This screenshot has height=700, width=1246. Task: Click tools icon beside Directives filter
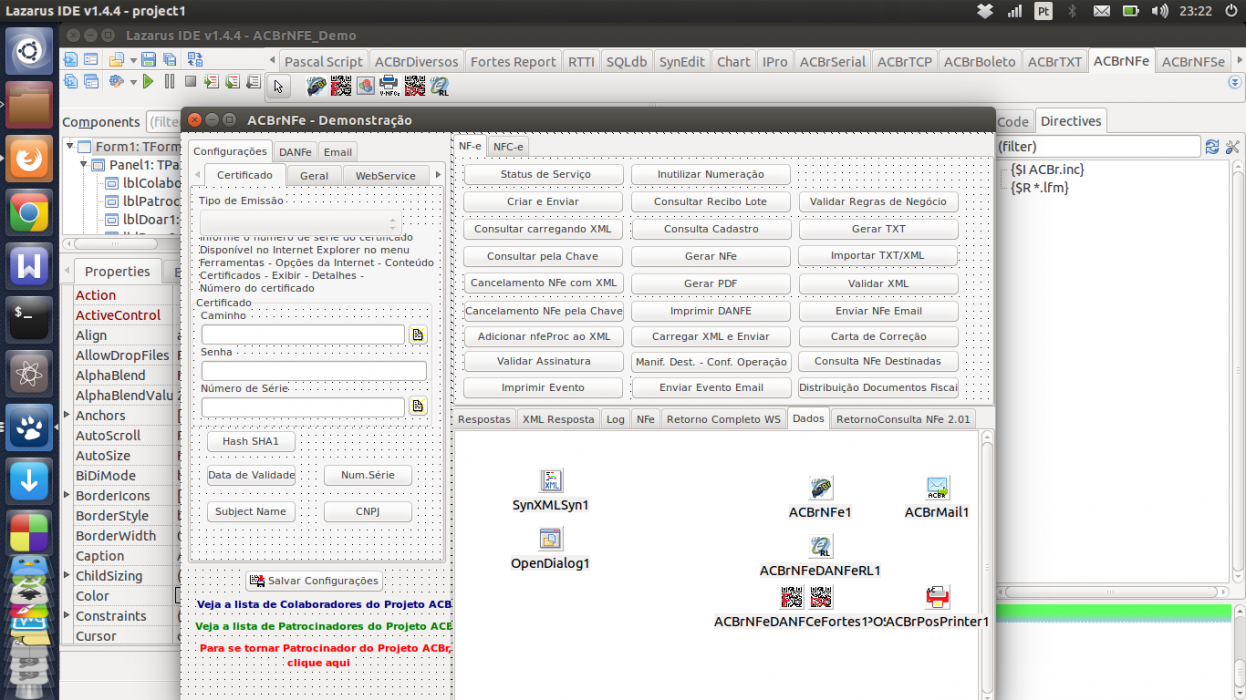coord(1232,147)
